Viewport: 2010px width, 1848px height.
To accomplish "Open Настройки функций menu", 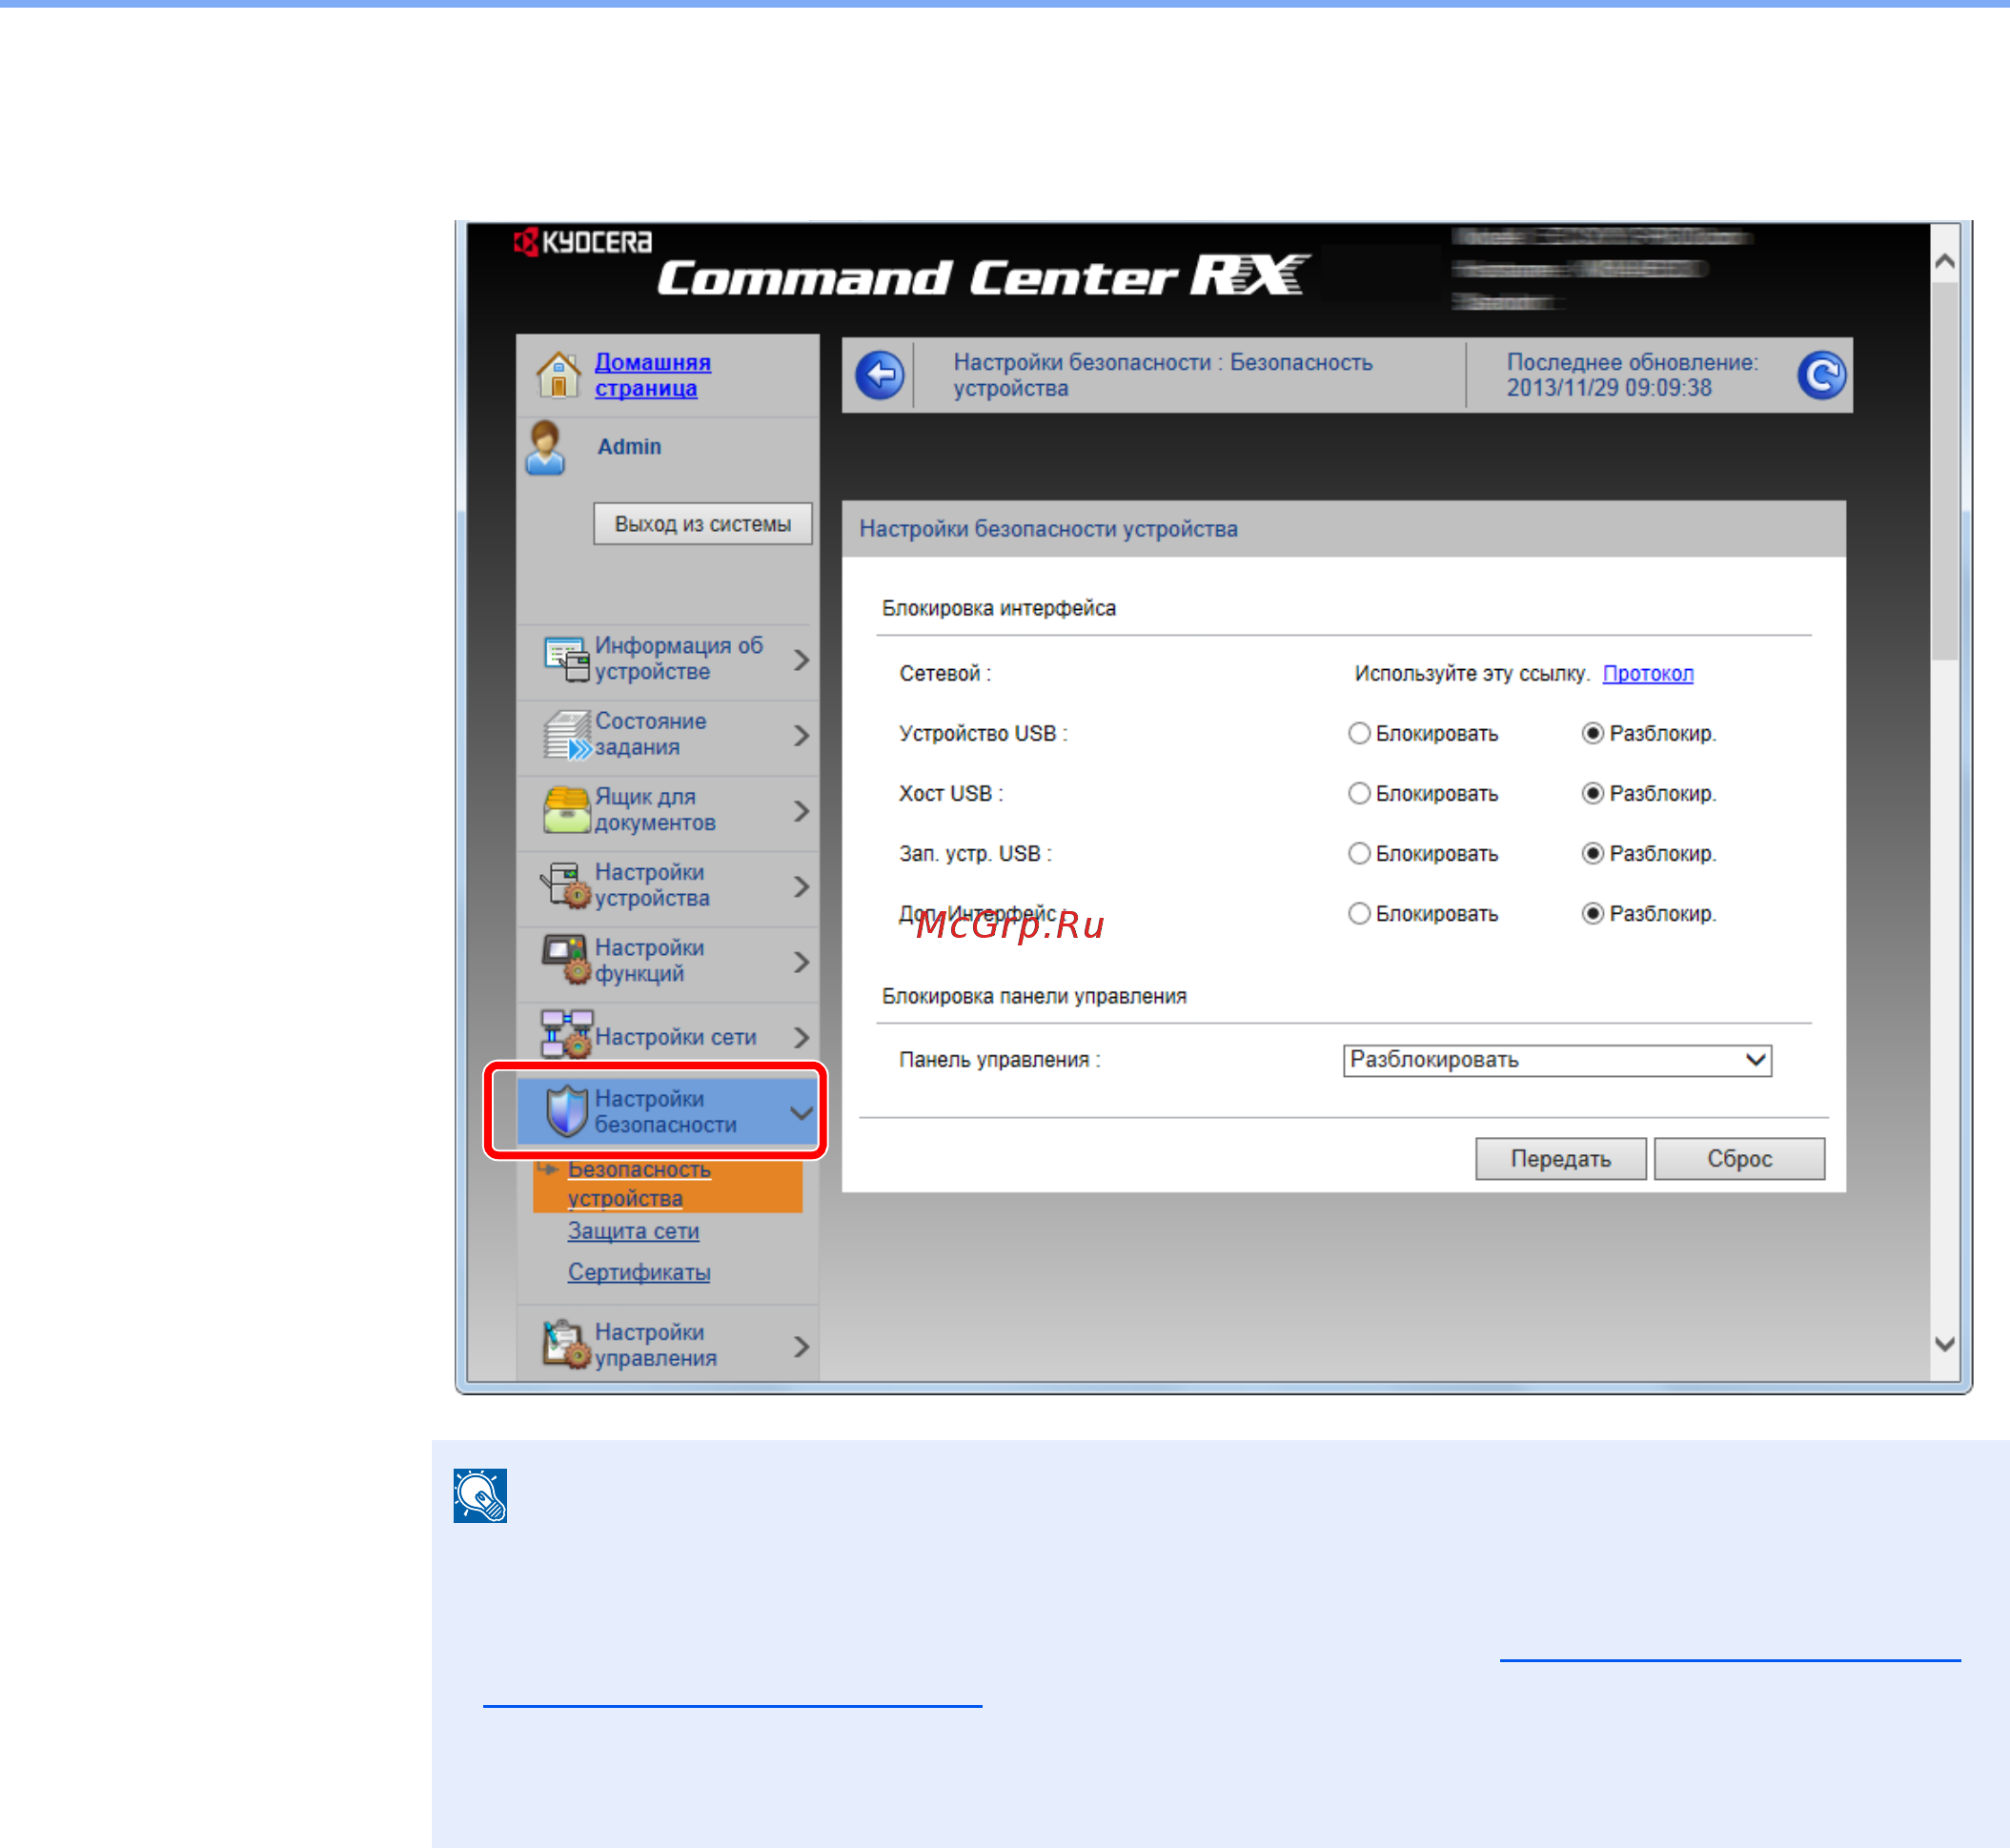I will (667, 962).
